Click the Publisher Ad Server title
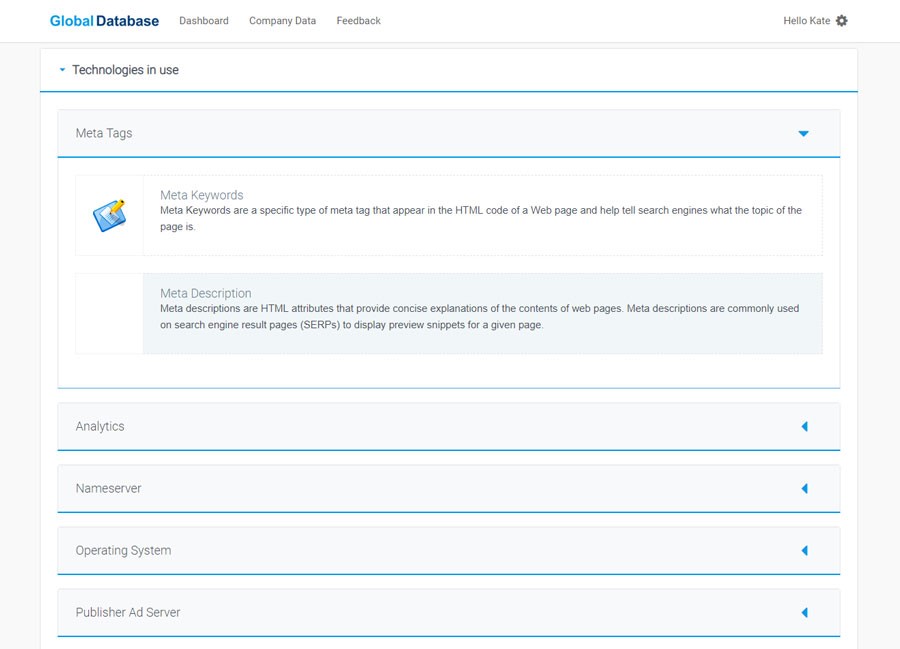The width and height of the screenshot is (900, 649). coord(128,612)
